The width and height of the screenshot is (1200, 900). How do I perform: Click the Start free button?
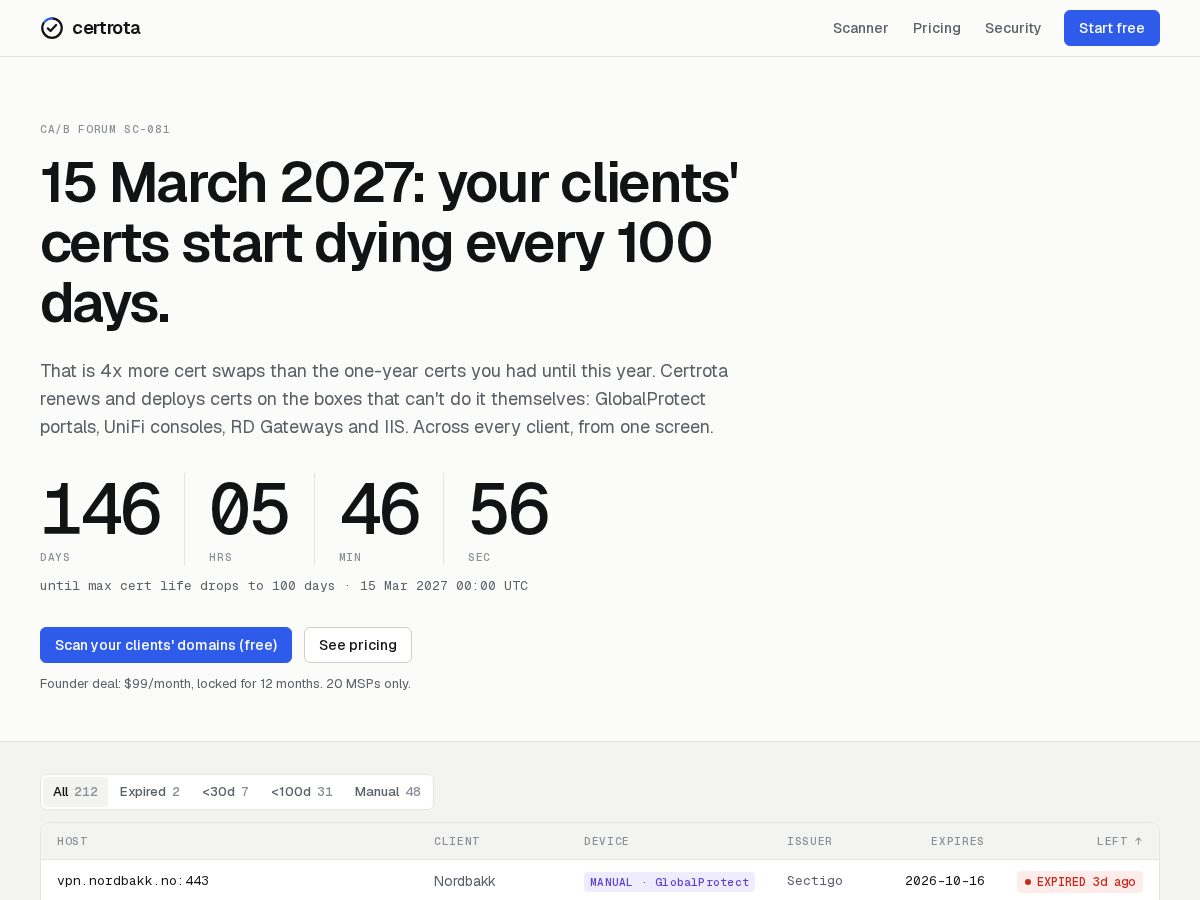point(1112,28)
